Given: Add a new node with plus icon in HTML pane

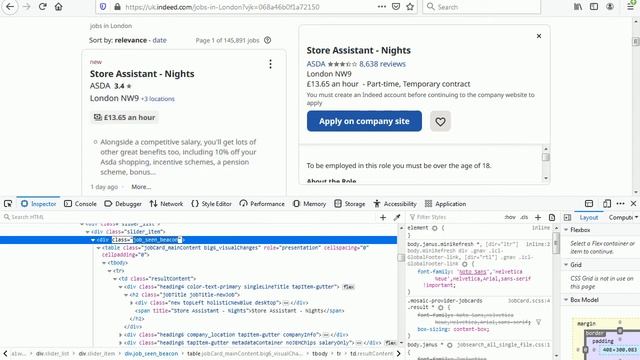Looking at the screenshot, I should pos(383,217).
